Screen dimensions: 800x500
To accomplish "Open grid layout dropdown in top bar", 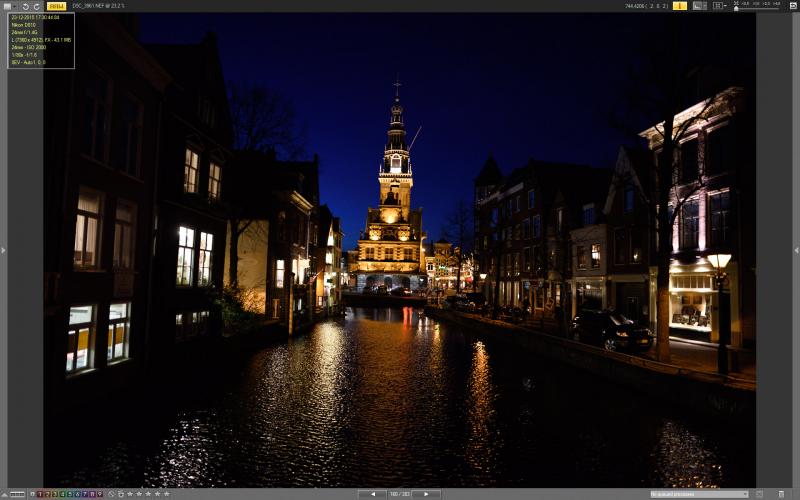I will tap(720, 6).
